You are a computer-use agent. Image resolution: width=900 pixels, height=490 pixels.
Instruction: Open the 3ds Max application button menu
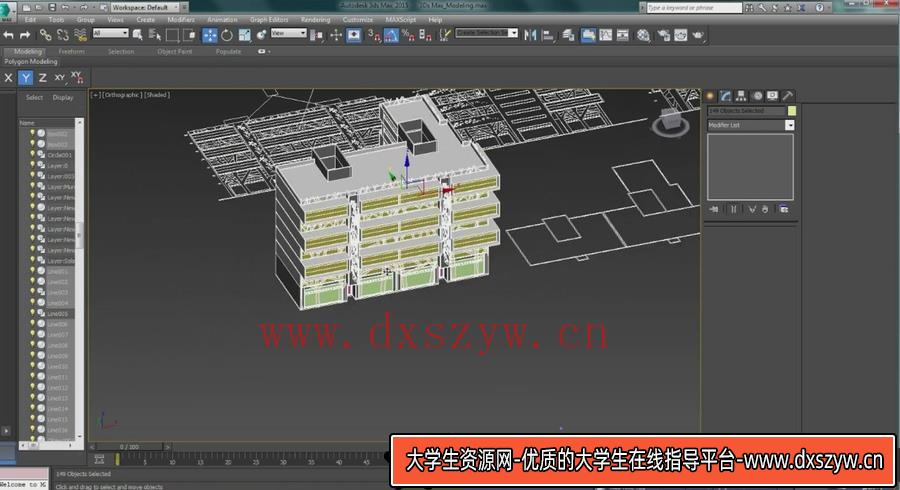click(7, 10)
